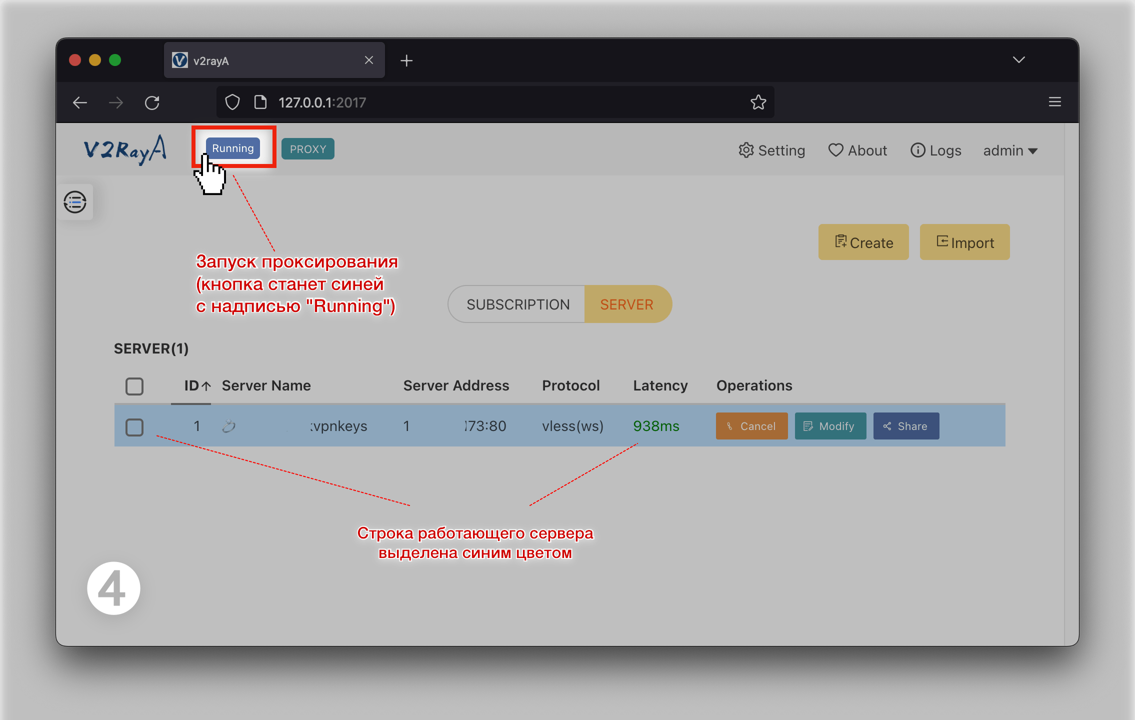
Task: Open a new browser tab
Action: point(406,61)
